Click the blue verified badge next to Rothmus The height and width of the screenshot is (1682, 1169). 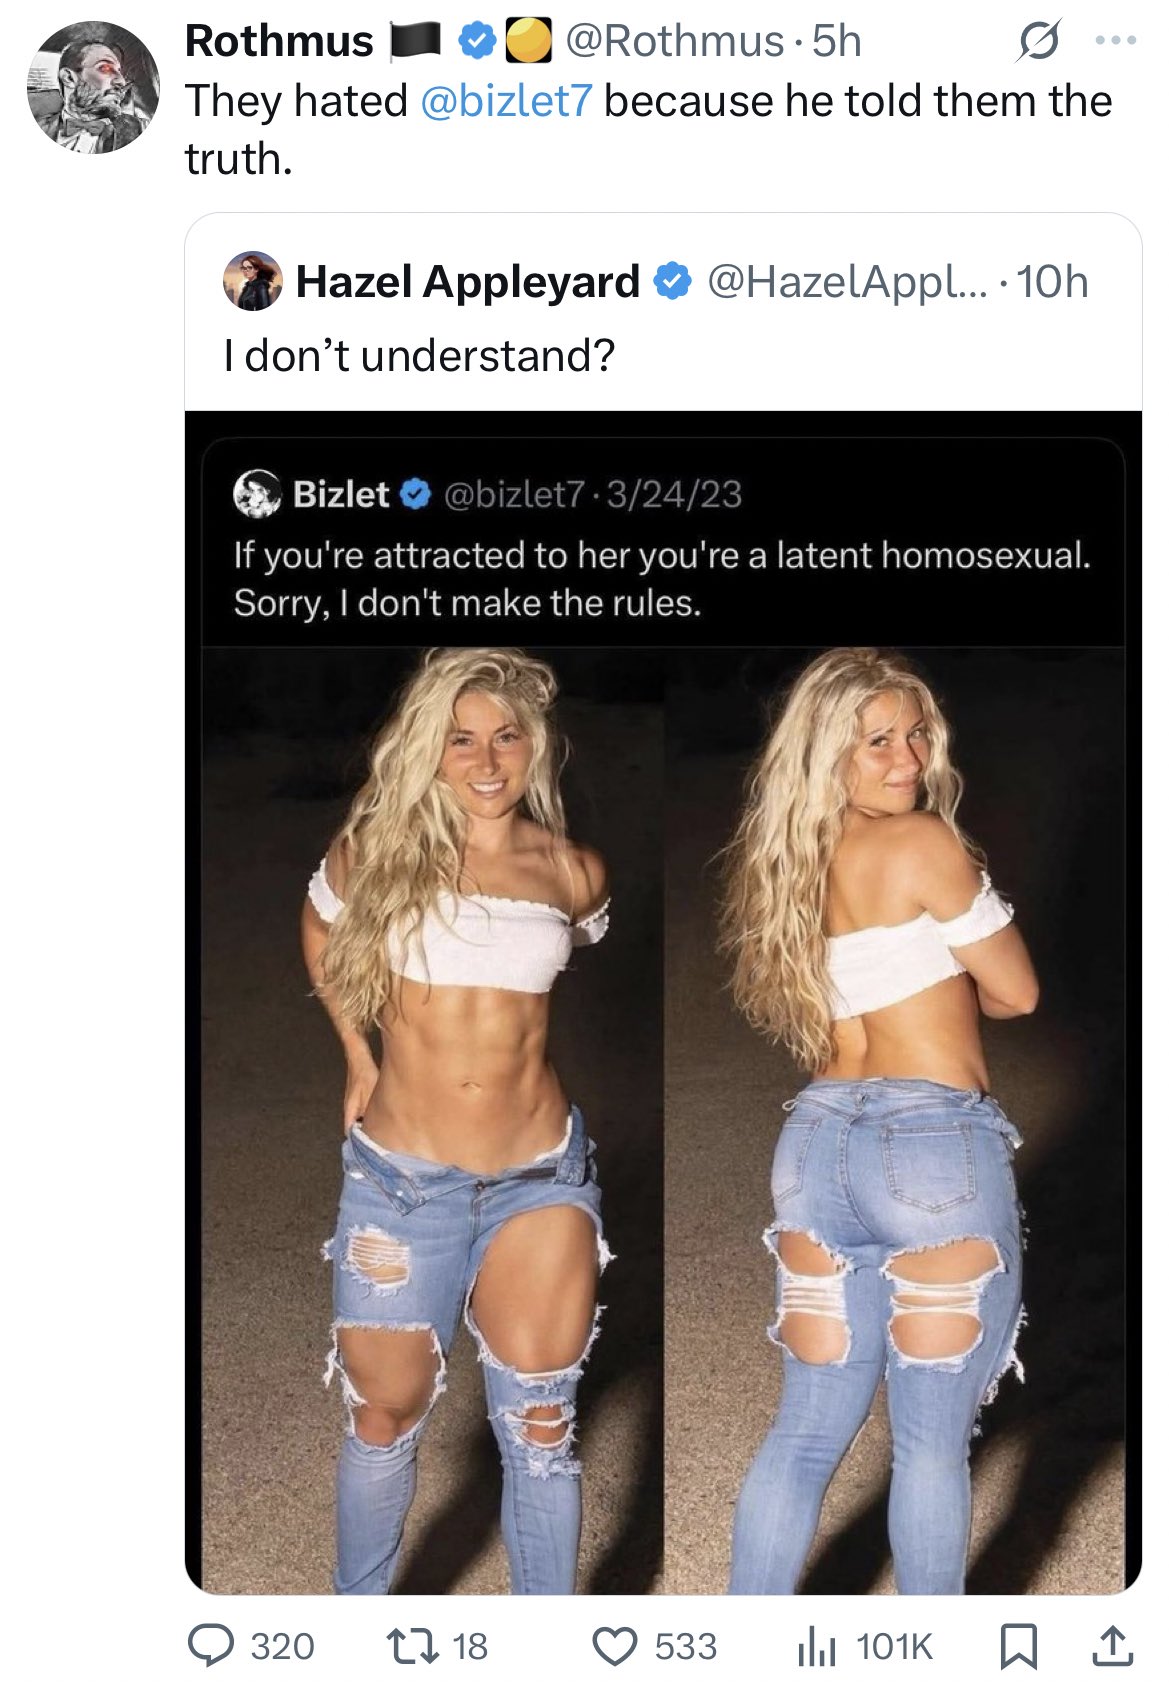pos(479,41)
